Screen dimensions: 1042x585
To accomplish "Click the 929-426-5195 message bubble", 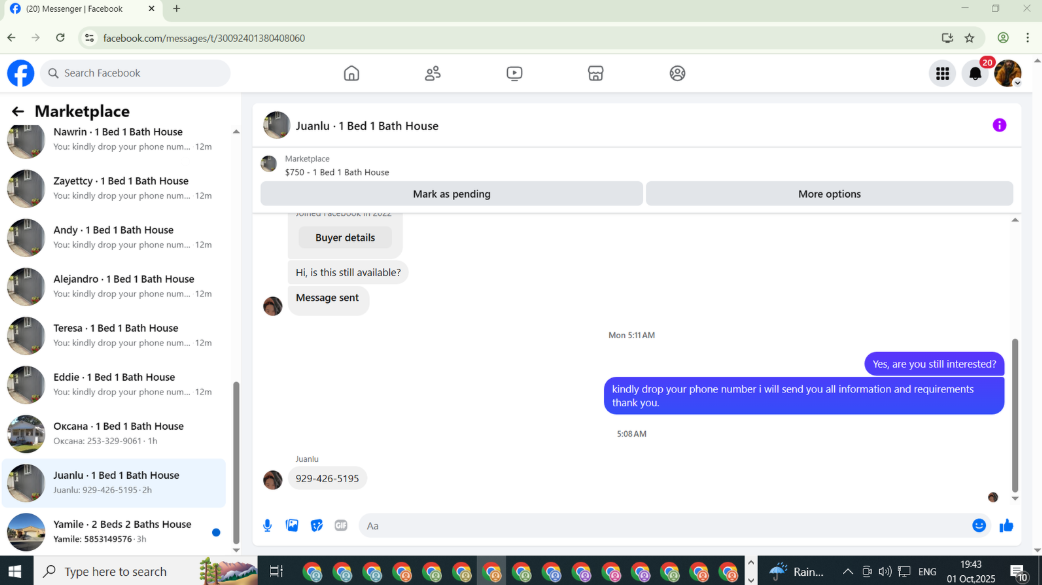I will coord(327,478).
